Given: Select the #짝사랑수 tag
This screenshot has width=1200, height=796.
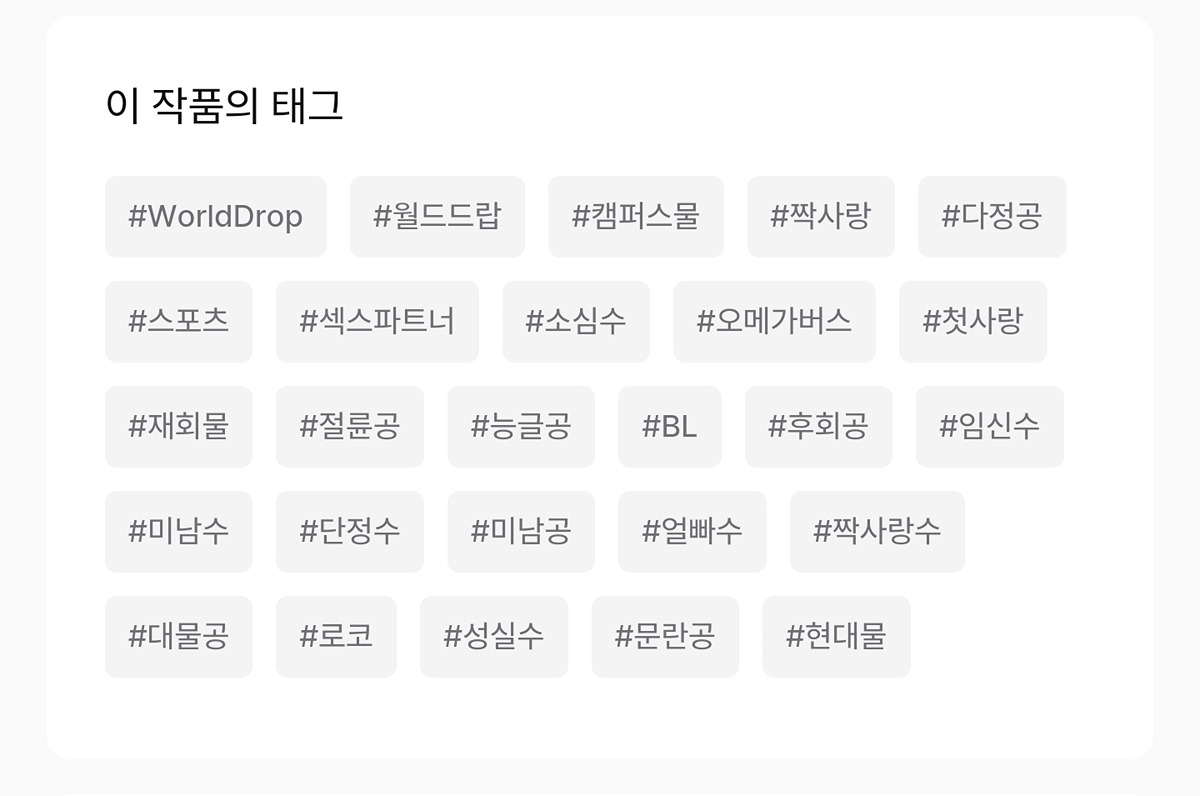Looking at the screenshot, I should (x=877, y=531).
